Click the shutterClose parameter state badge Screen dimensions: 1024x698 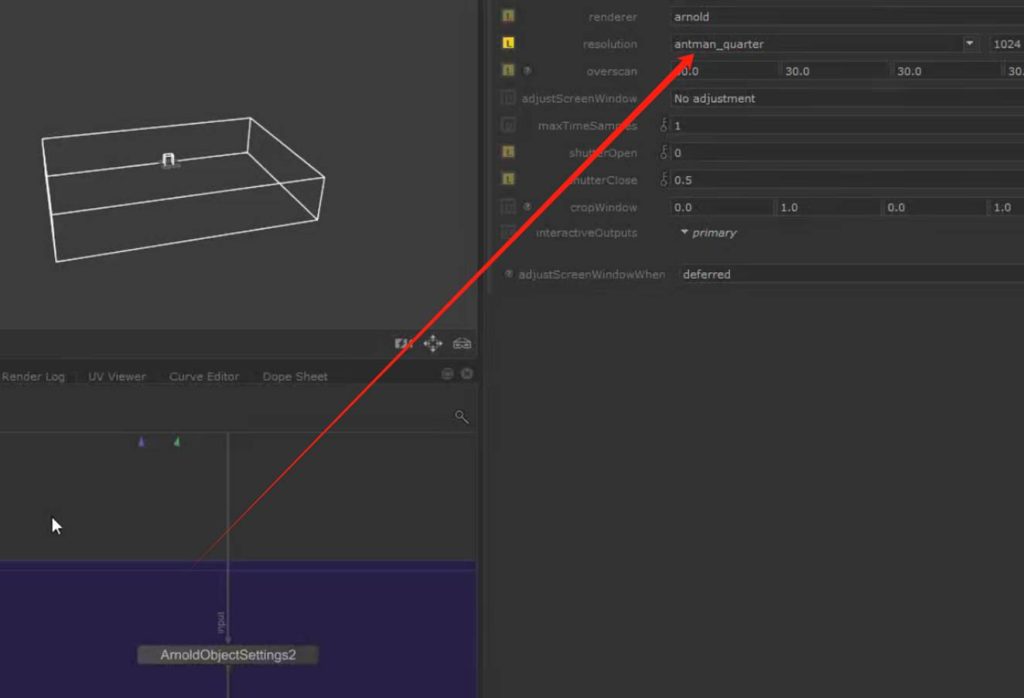tap(508, 179)
